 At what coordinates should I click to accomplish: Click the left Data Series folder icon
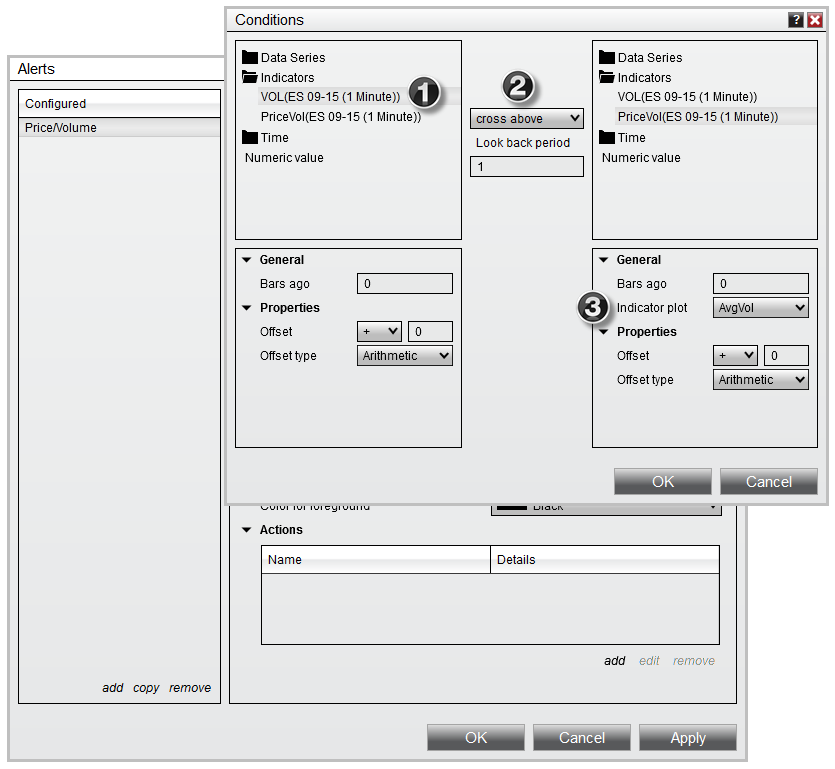249,58
